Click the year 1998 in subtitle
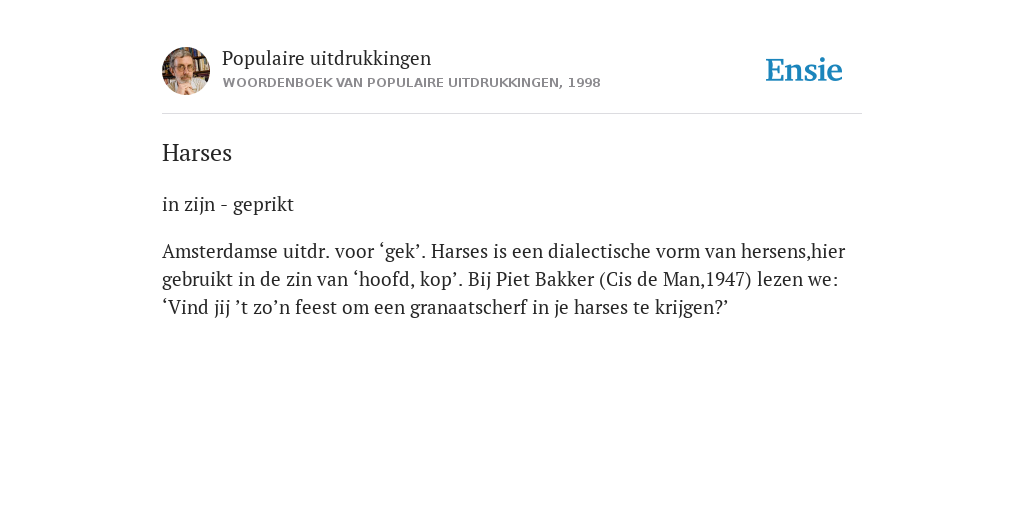Viewport: 1024px width, 512px height. (584, 83)
